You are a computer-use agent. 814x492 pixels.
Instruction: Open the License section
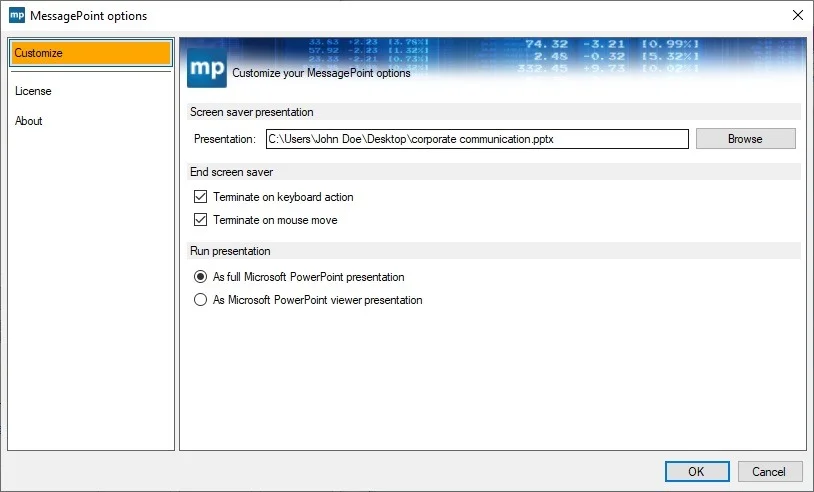(x=33, y=91)
